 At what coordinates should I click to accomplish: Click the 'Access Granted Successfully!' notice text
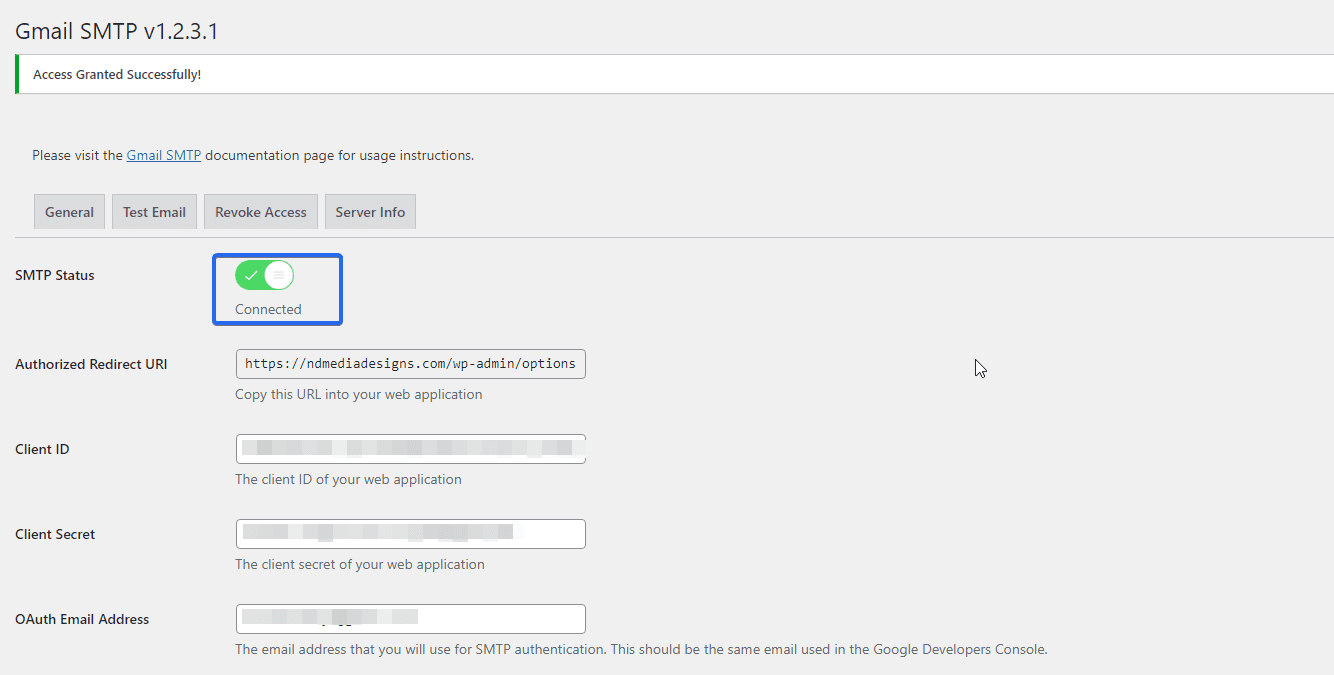117,75
